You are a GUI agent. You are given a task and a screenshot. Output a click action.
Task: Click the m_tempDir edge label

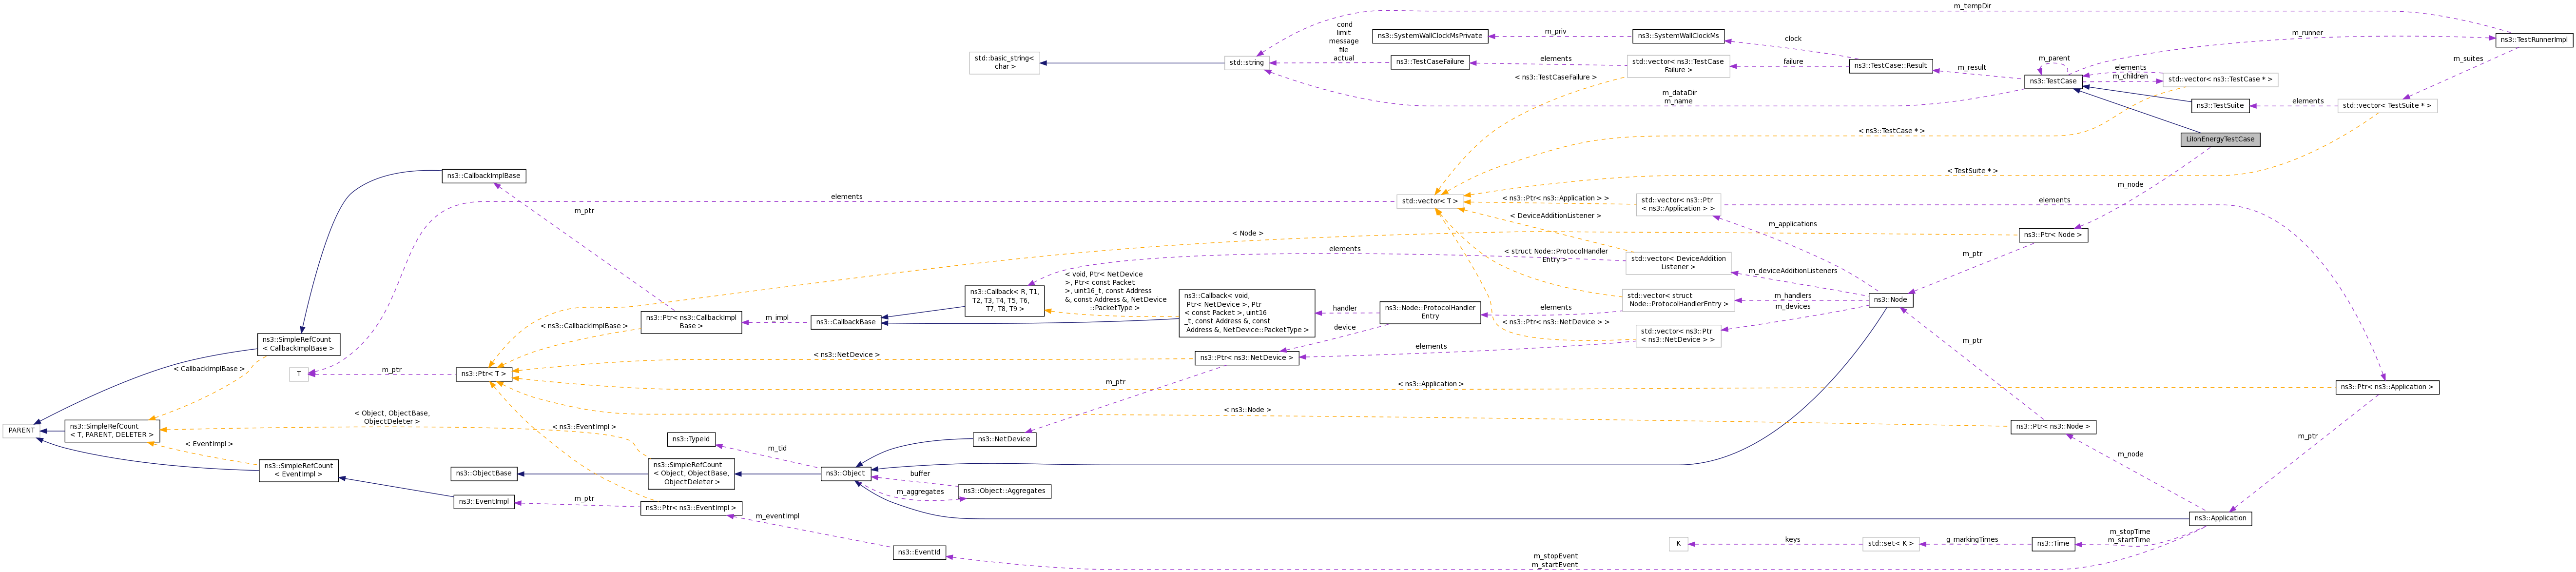click(1972, 6)
